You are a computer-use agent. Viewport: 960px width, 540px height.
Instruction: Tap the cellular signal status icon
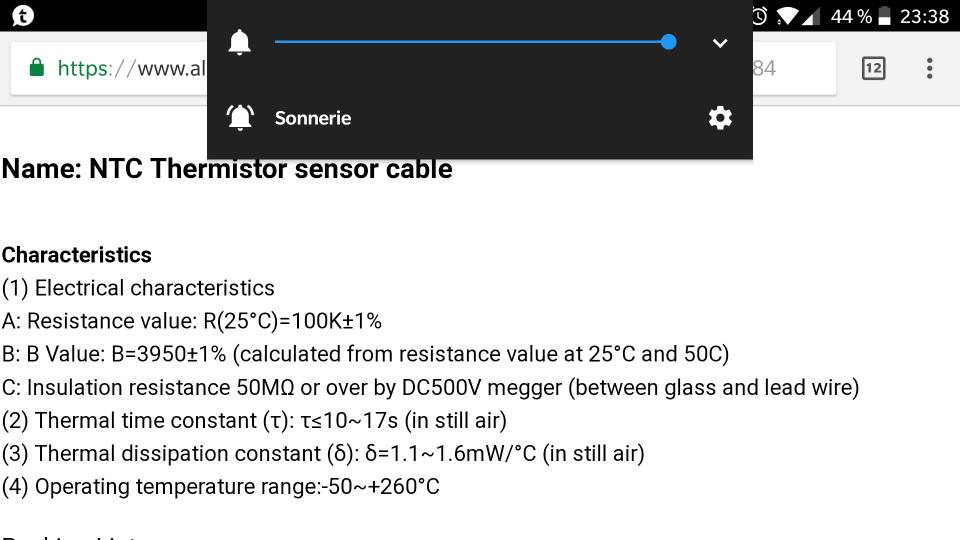pyautogui.click(x=811, y=17)
